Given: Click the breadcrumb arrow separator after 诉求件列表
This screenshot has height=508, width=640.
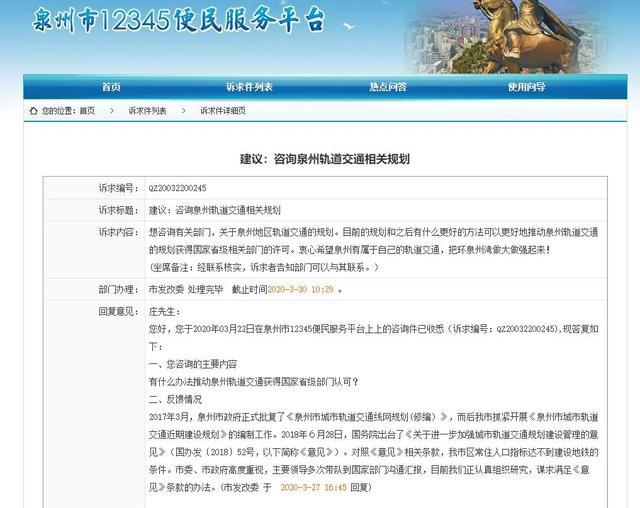Looking at the screenshot, I should 184,111.
